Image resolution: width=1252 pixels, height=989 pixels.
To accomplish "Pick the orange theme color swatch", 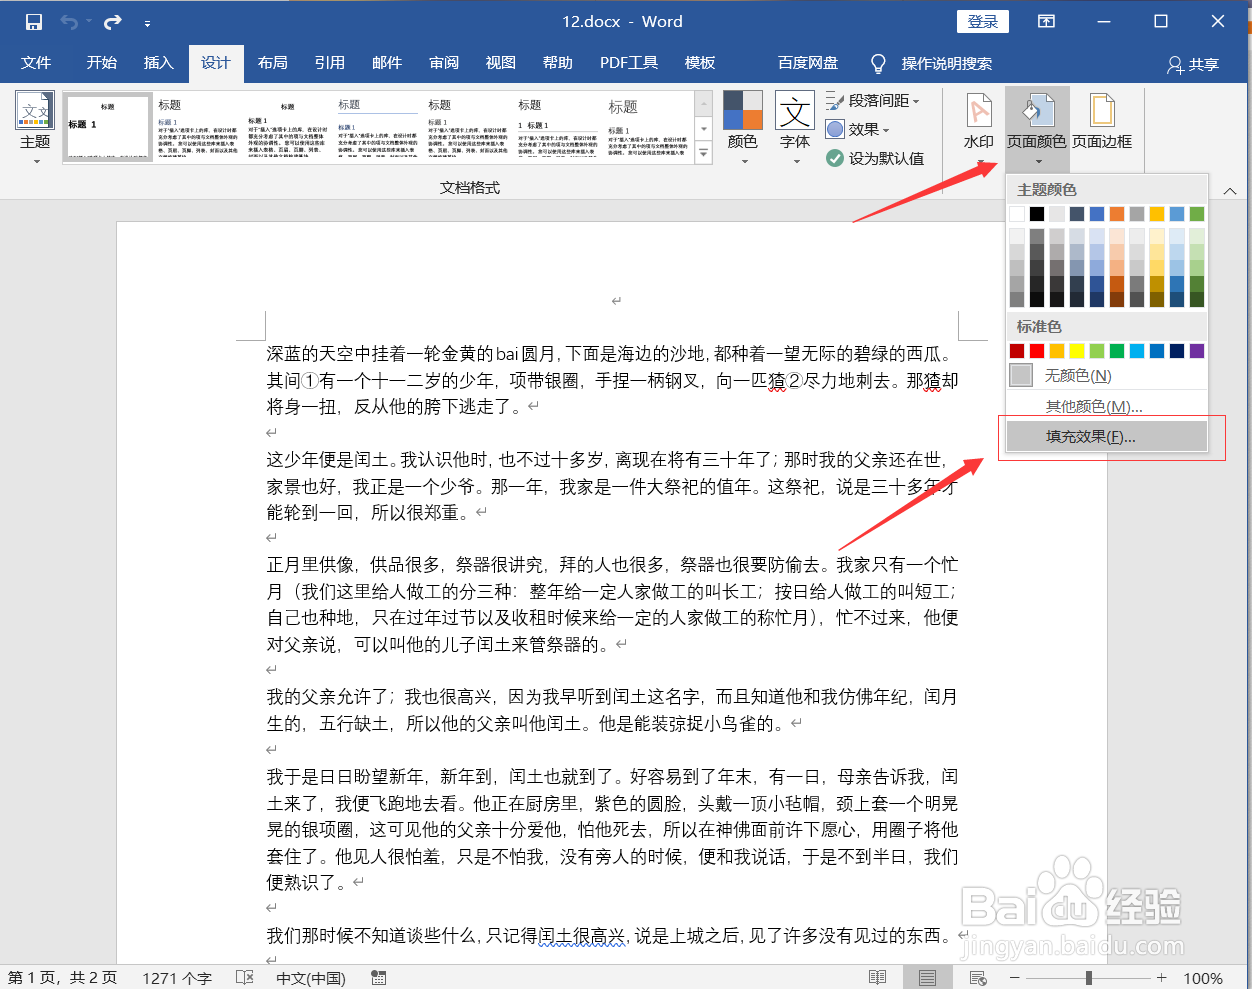I will [1117, 214].
